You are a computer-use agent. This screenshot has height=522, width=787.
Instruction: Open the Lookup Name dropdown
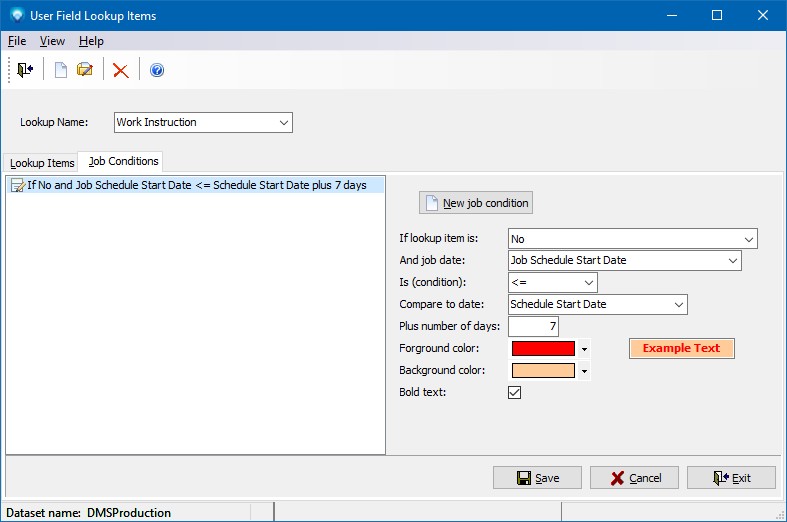[284, 123]
